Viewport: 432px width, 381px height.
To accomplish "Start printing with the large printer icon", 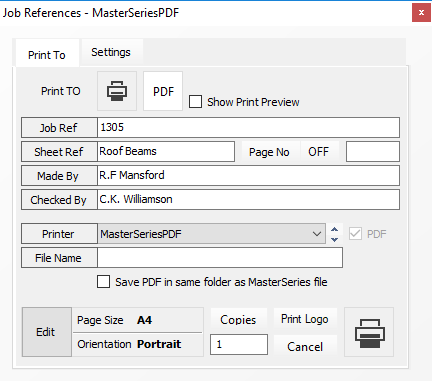I will (369, 332).
